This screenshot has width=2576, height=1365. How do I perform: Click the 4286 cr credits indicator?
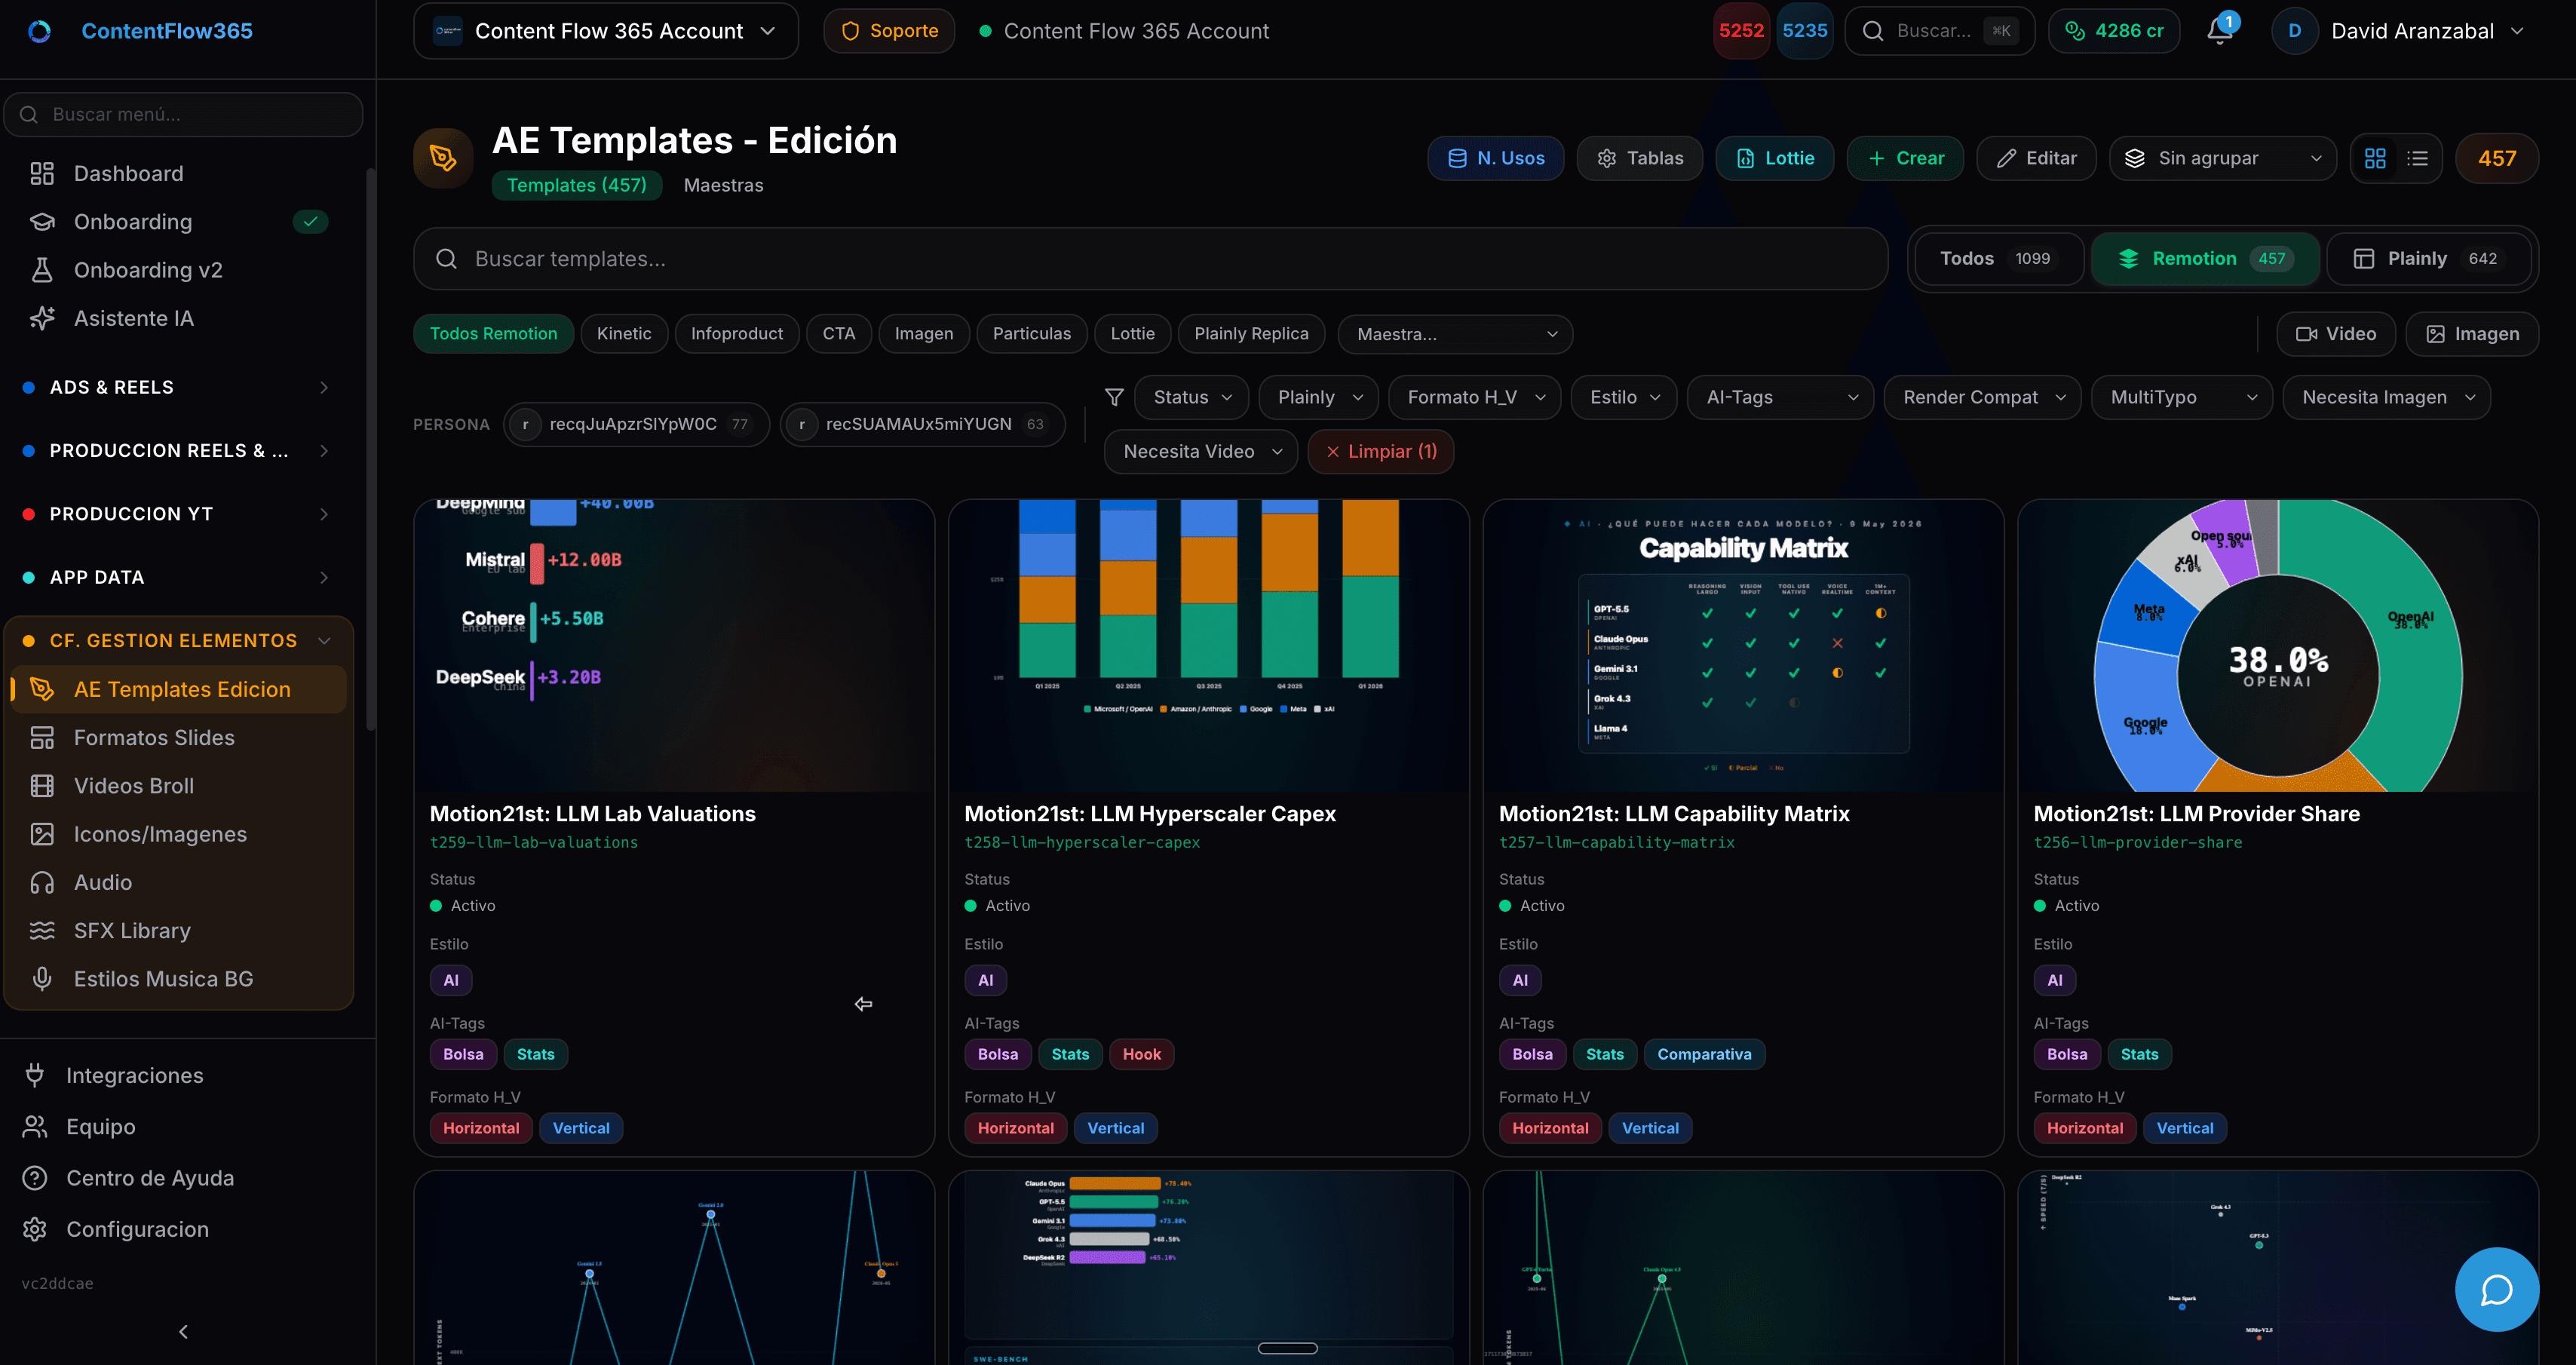pos(2114,31)
